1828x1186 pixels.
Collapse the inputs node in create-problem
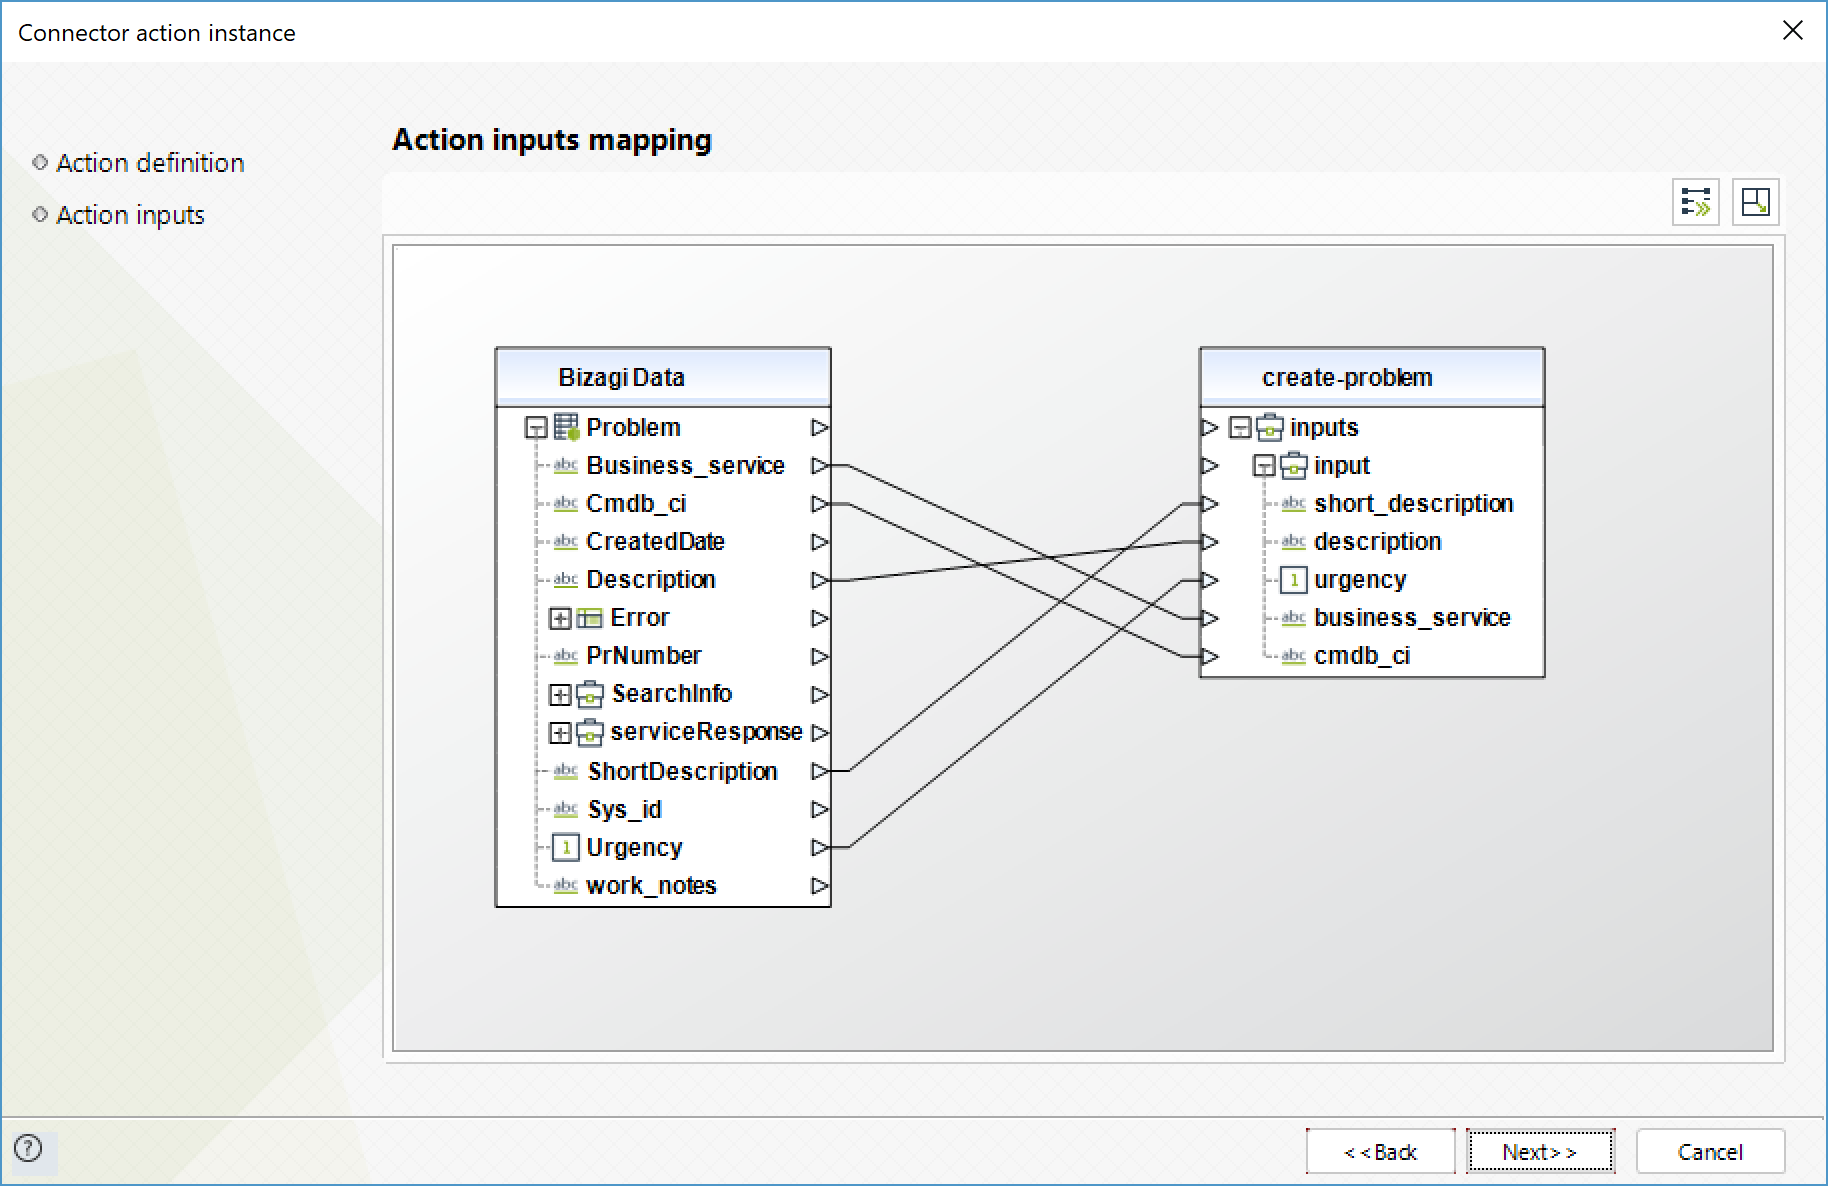(1240, 428)
